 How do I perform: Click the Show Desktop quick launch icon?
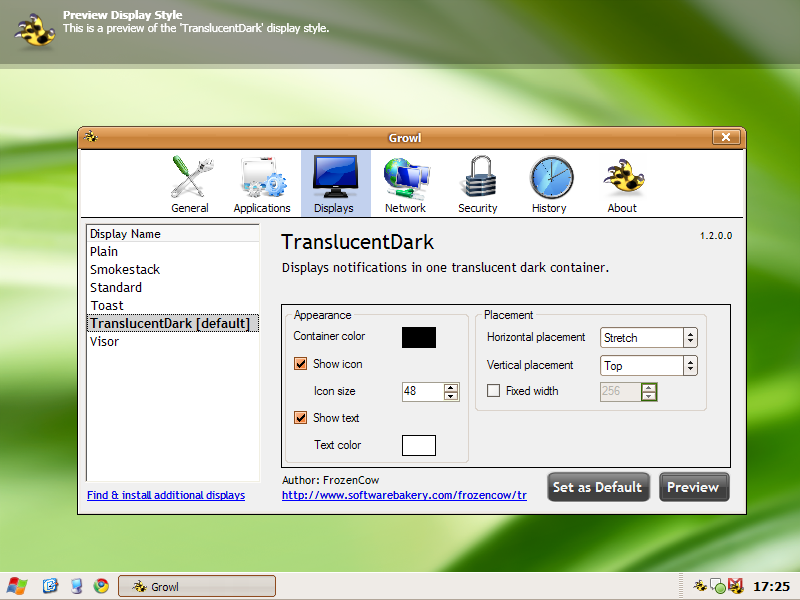[x=76, y=586]
